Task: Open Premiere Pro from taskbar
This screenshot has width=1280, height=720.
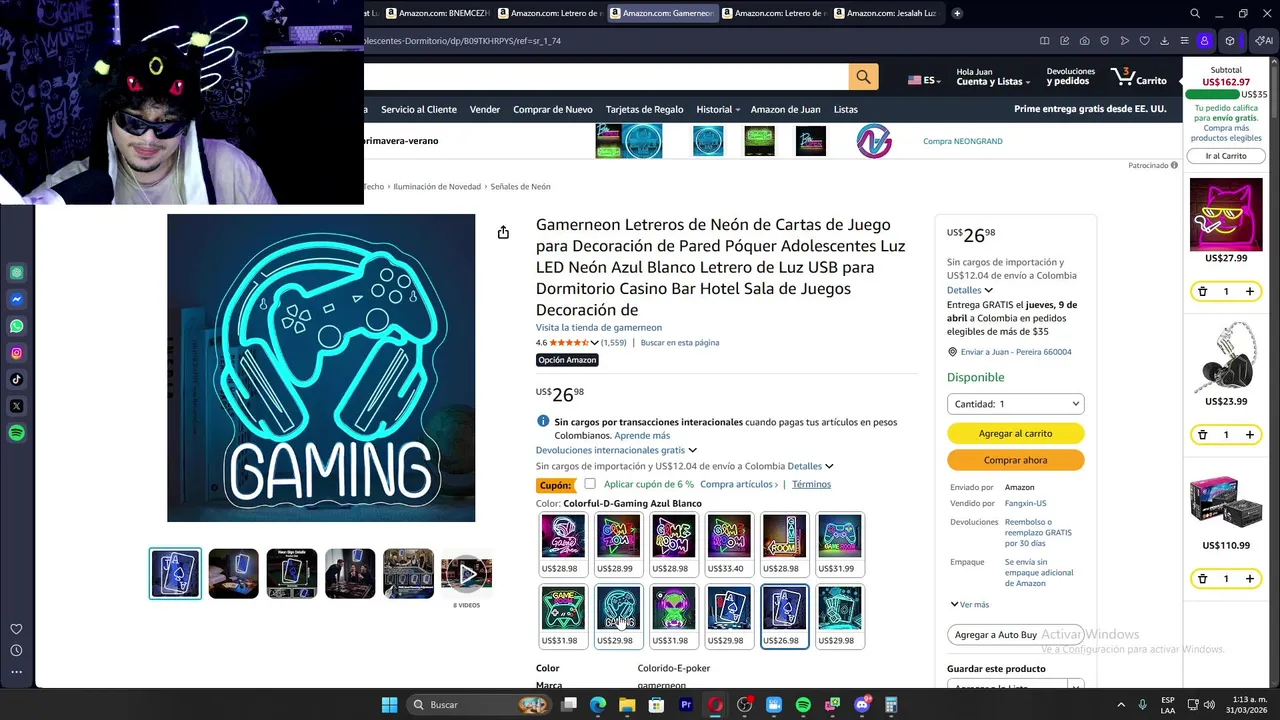Action: pos(686,705)
